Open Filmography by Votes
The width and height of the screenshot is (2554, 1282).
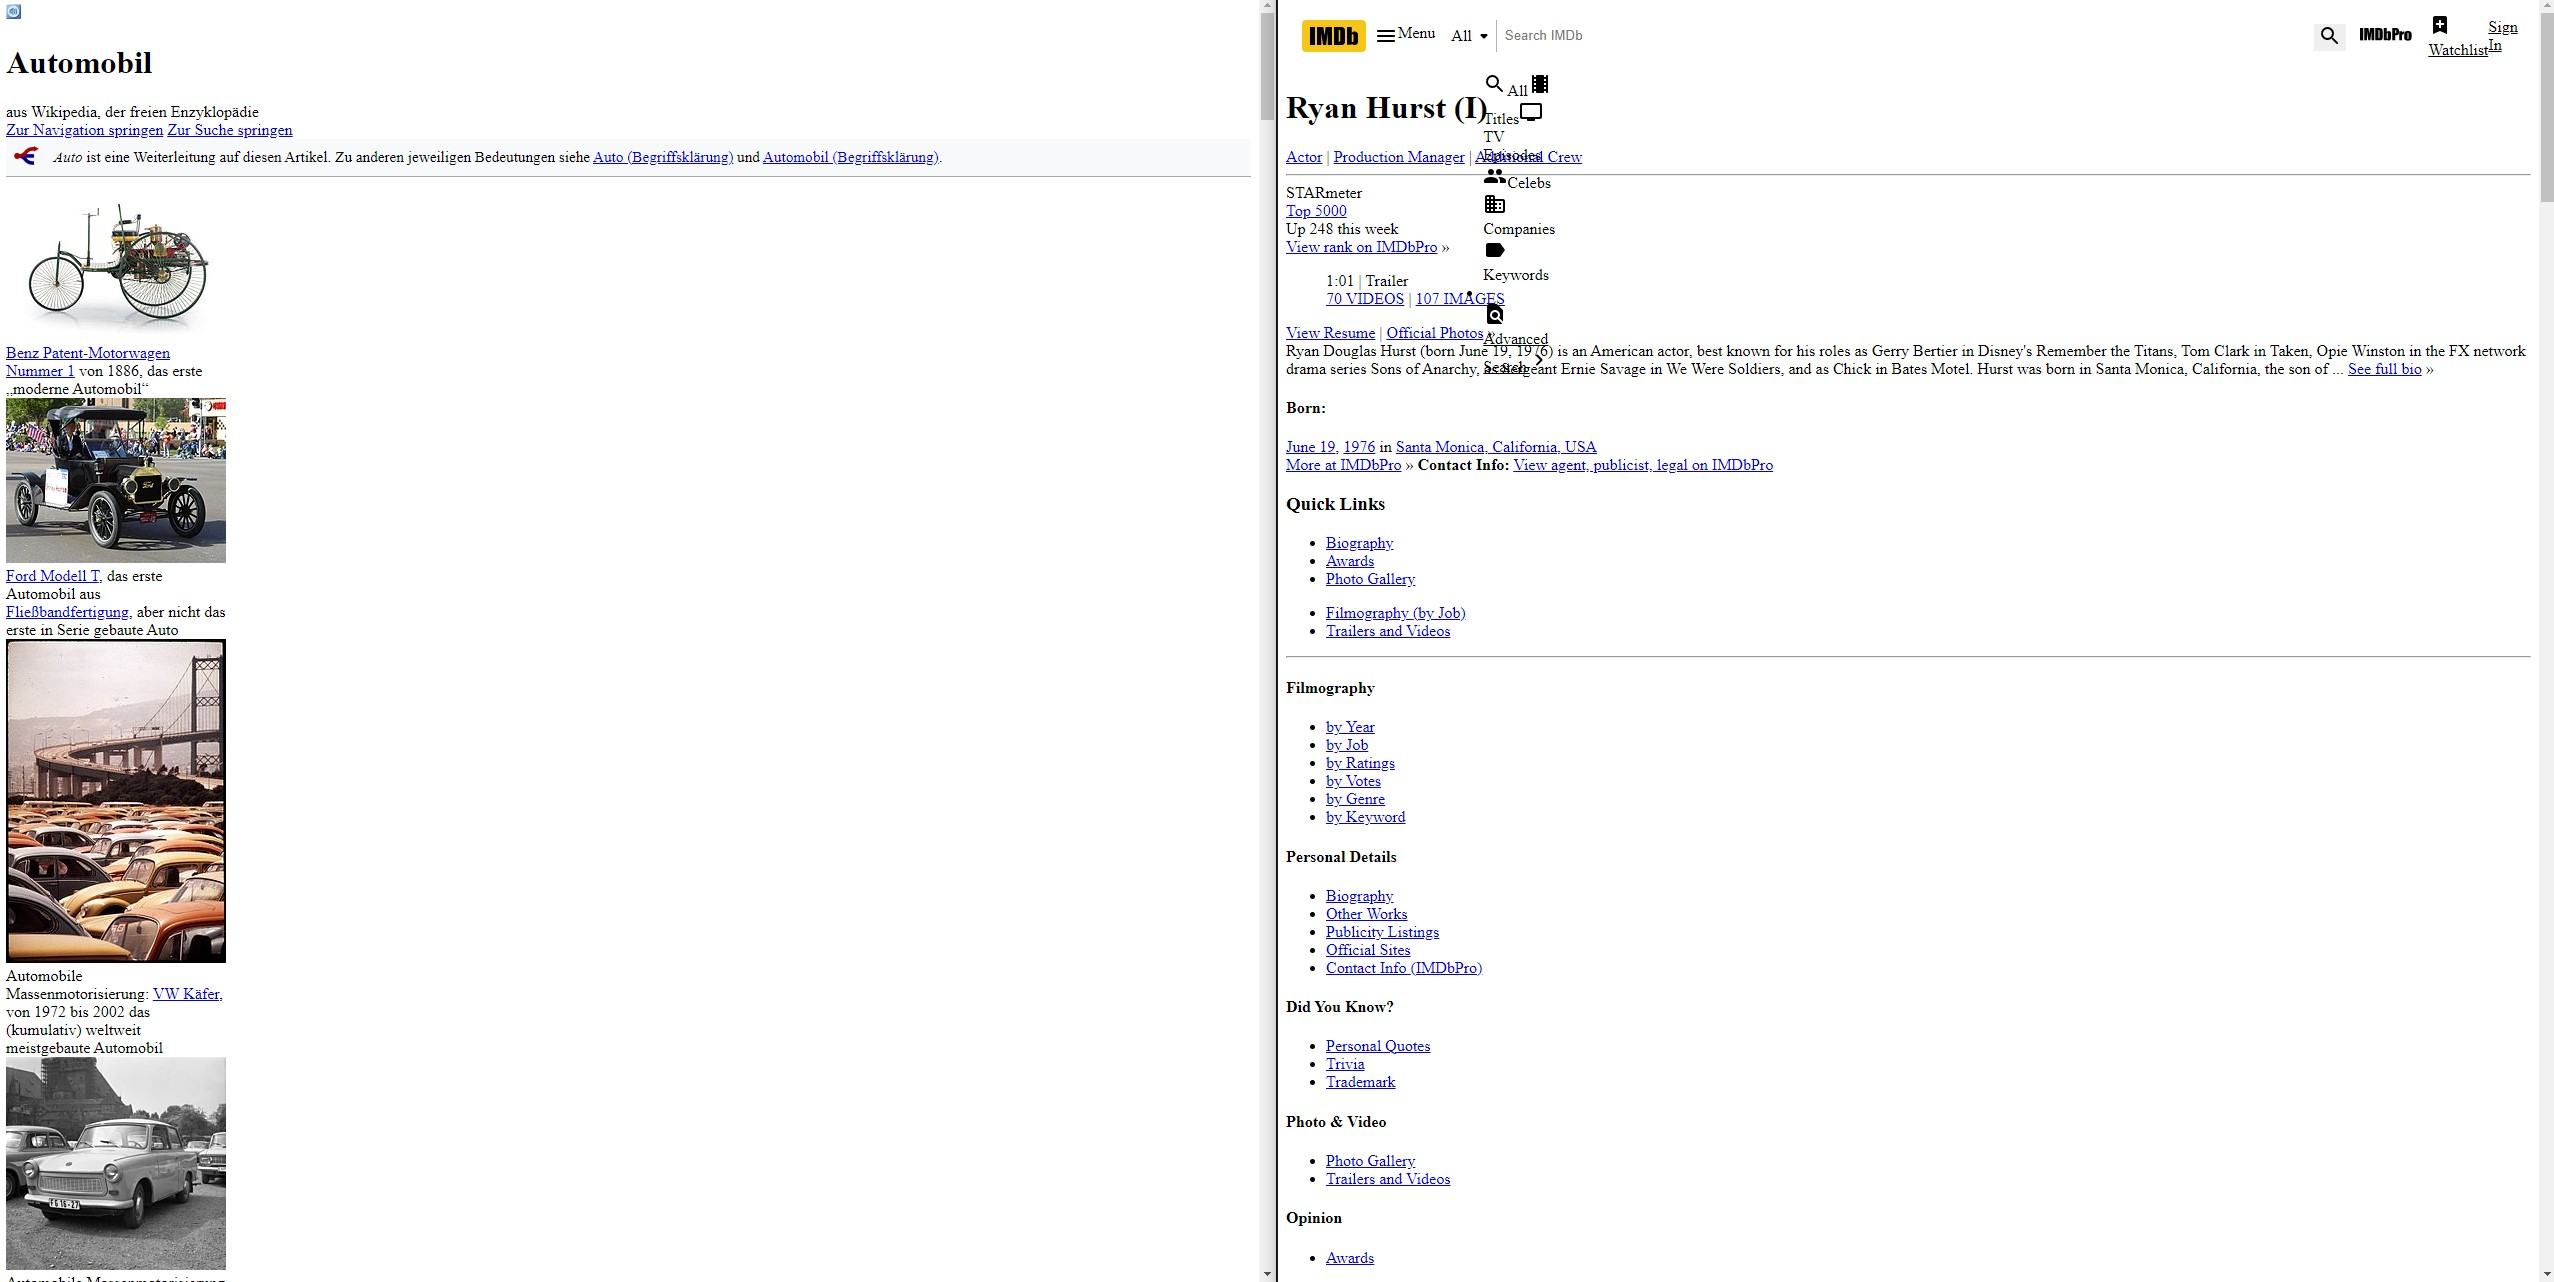point(1353,781)
